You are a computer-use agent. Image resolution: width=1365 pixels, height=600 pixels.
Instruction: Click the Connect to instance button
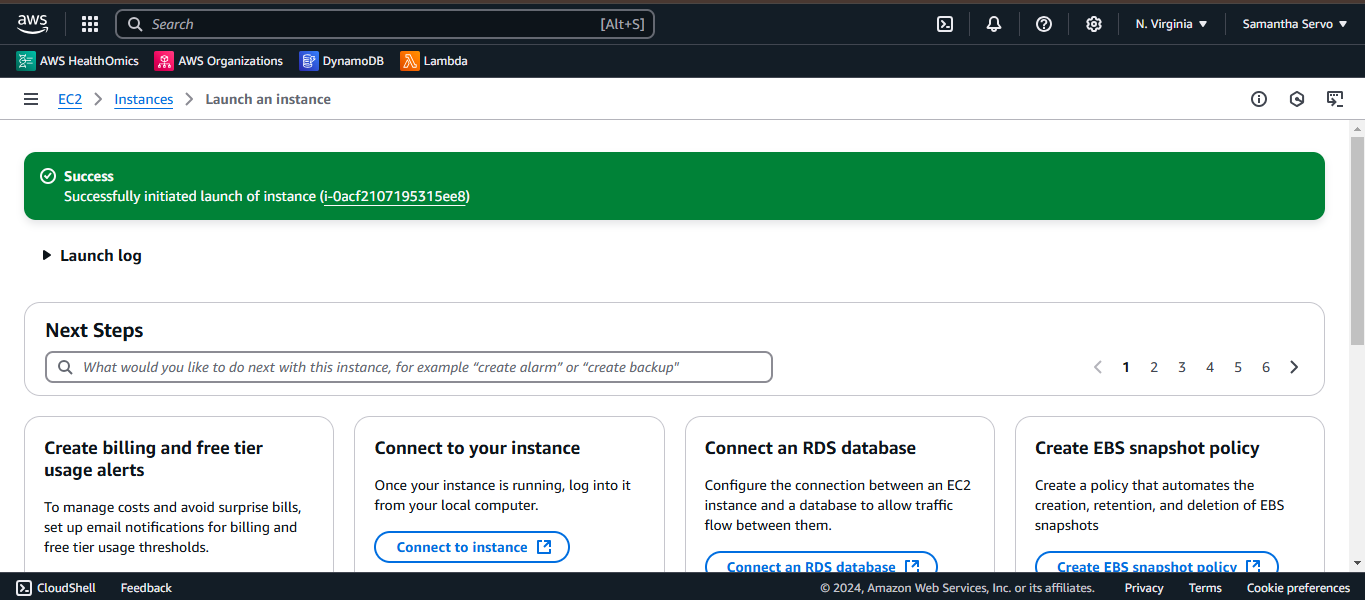pos(472,547)
